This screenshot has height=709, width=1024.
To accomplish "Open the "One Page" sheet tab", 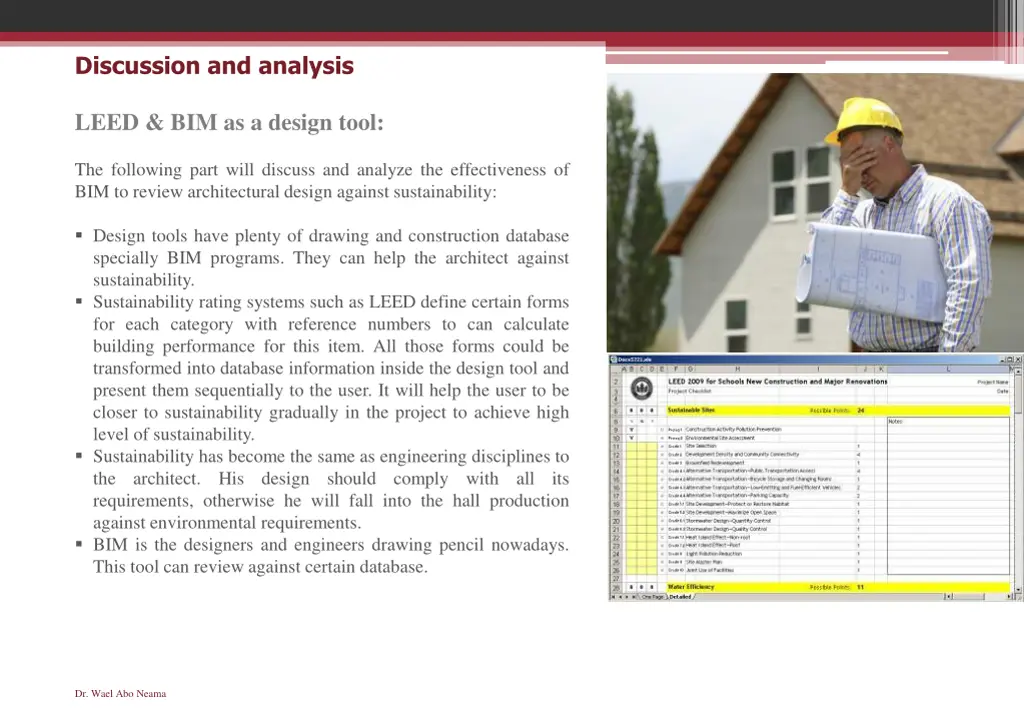I will (x=652, y=597).
